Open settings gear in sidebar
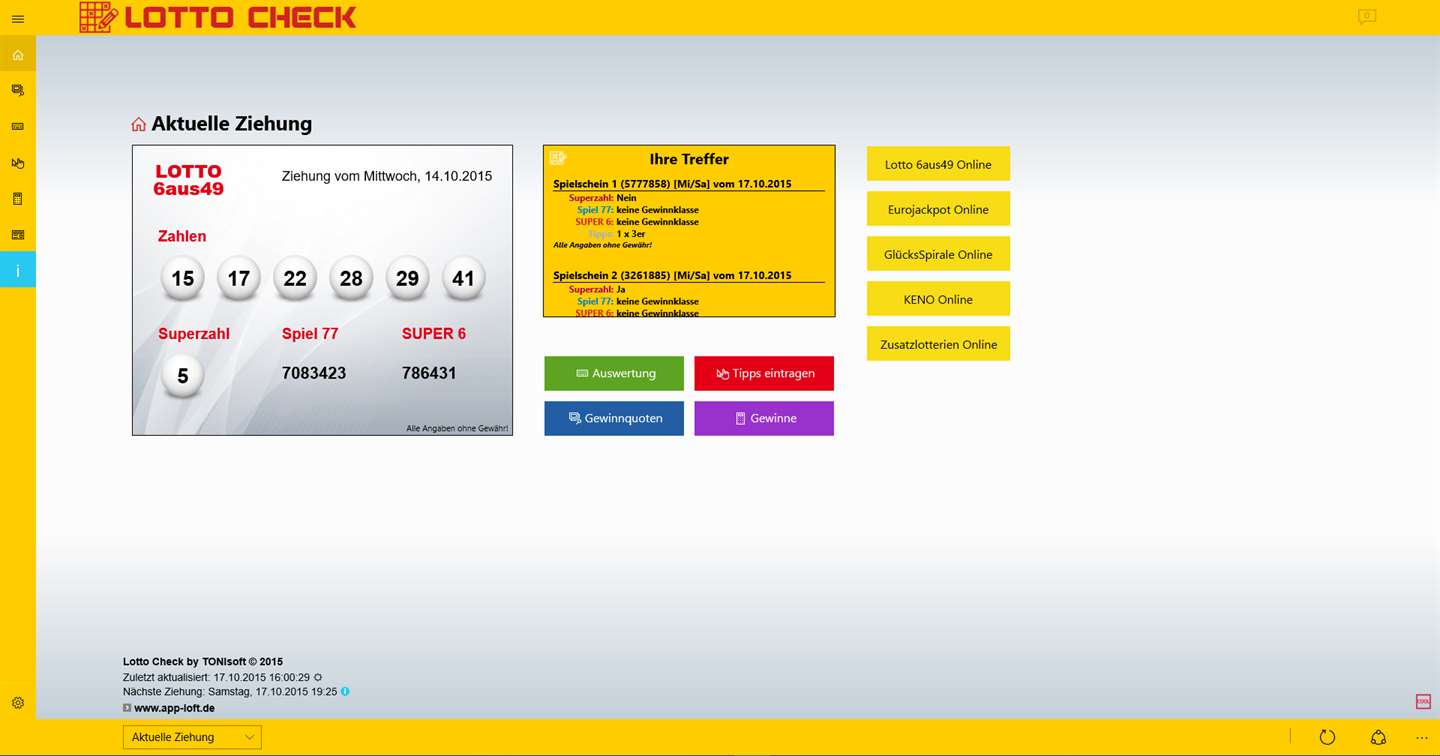 (x=18, y=703)
